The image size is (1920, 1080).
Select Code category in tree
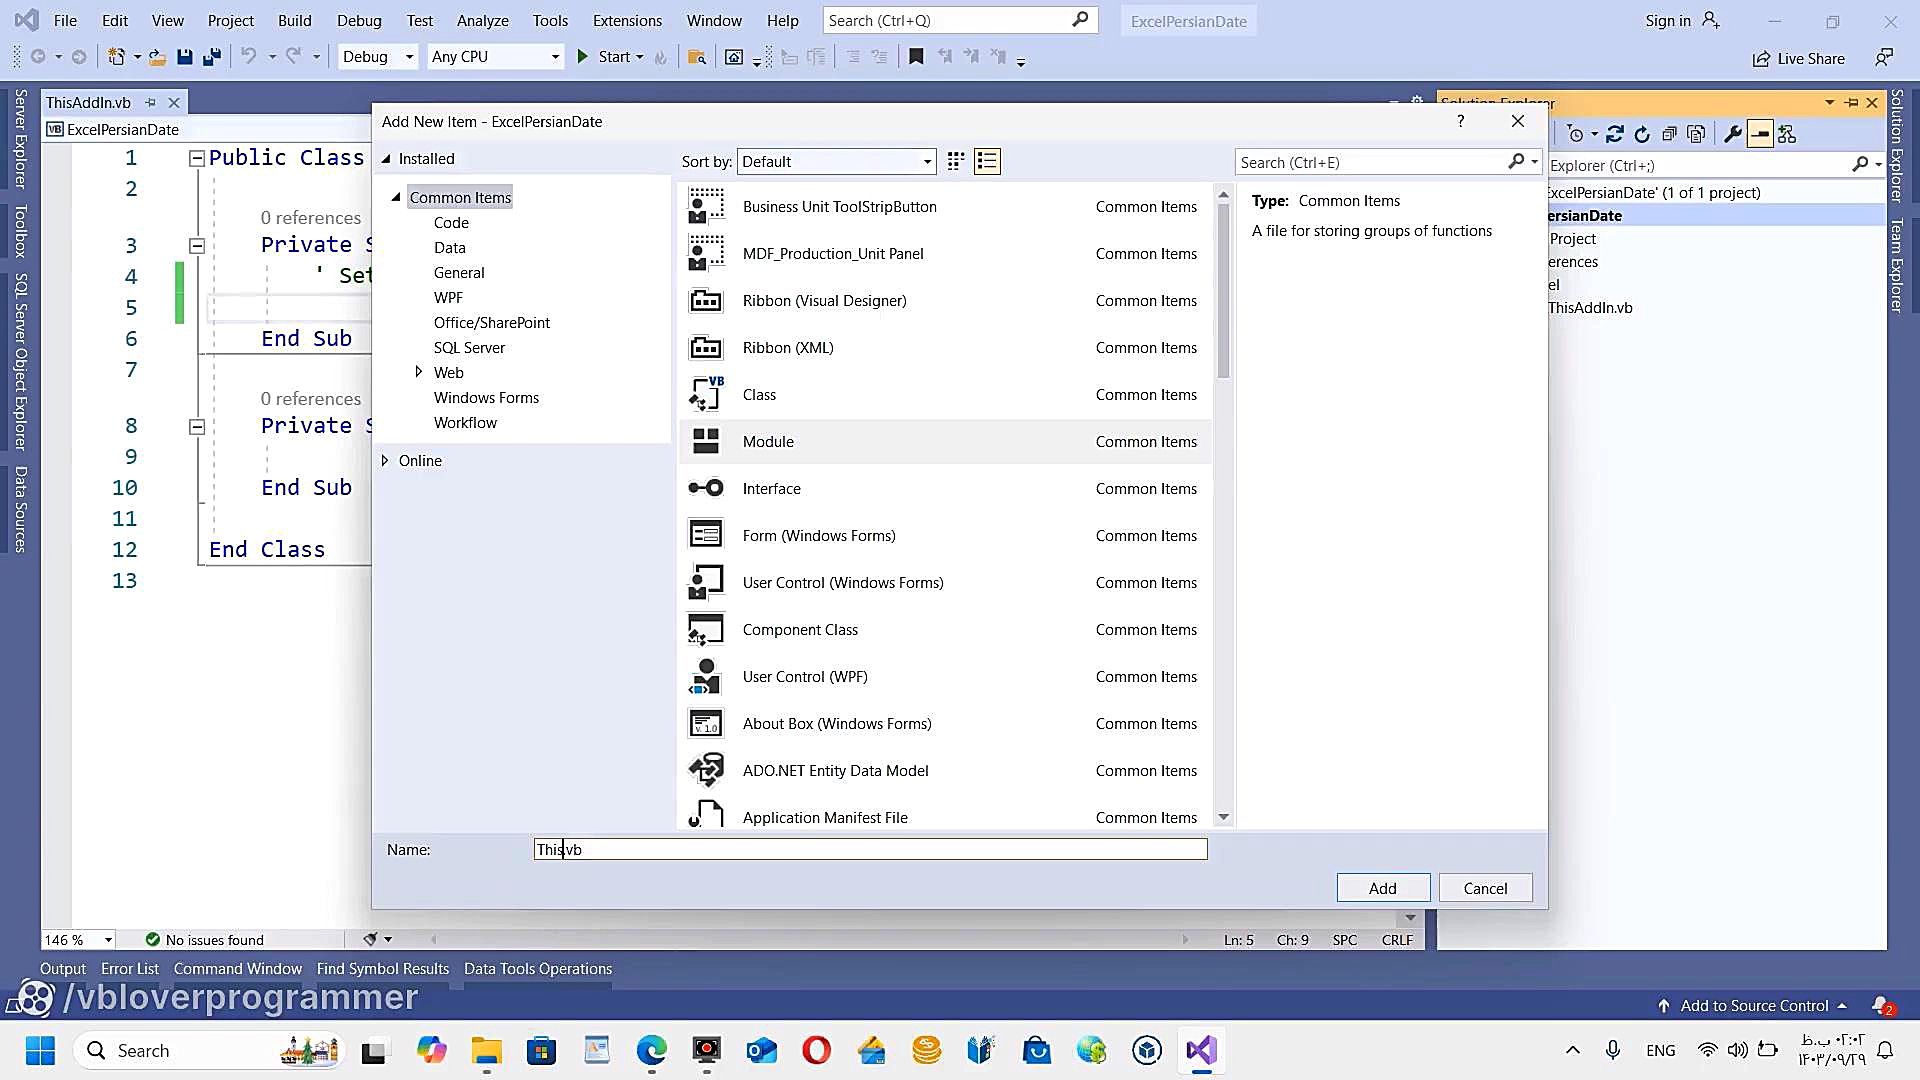pos(451,222)
